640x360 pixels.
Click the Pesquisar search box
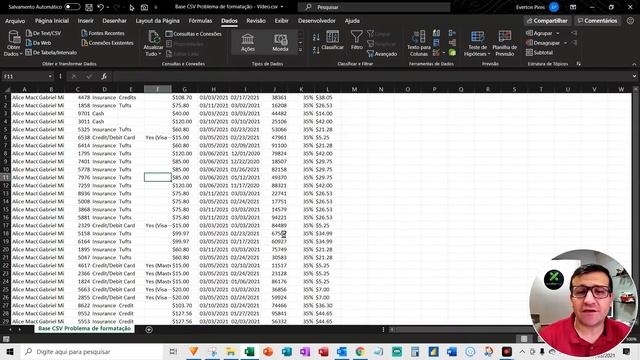[374, 7]
